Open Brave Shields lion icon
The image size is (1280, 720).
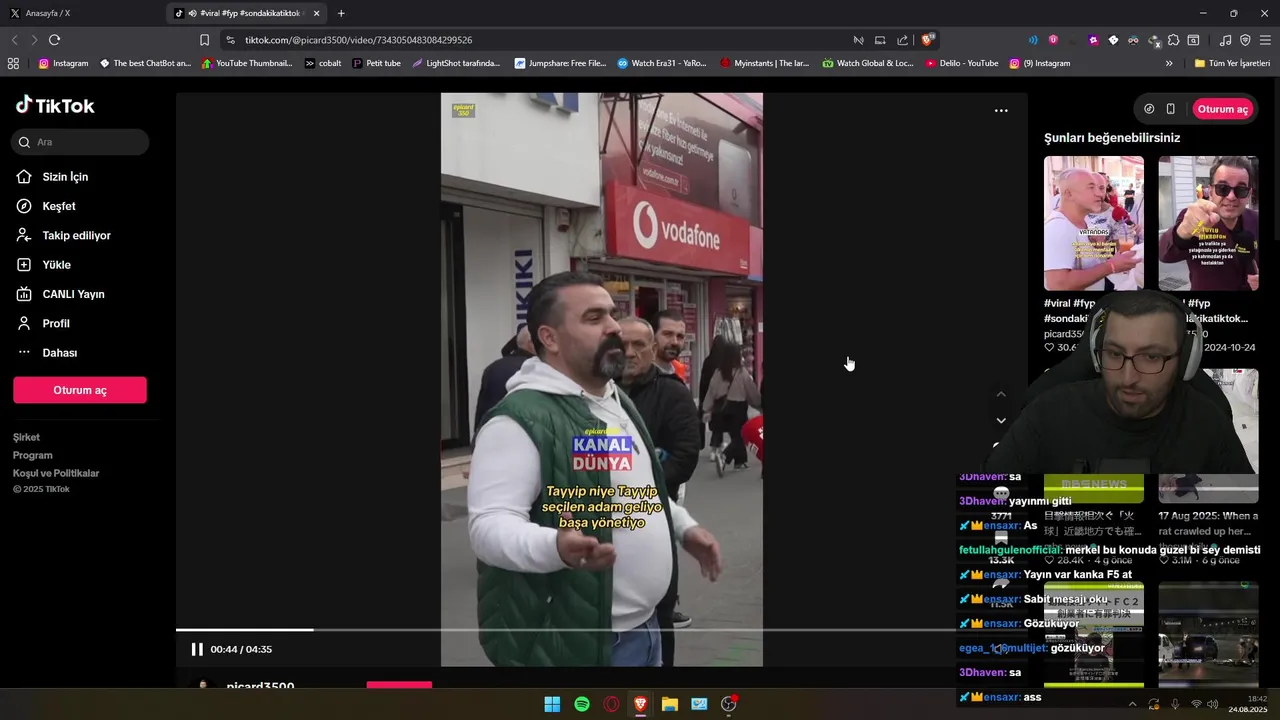927,40
